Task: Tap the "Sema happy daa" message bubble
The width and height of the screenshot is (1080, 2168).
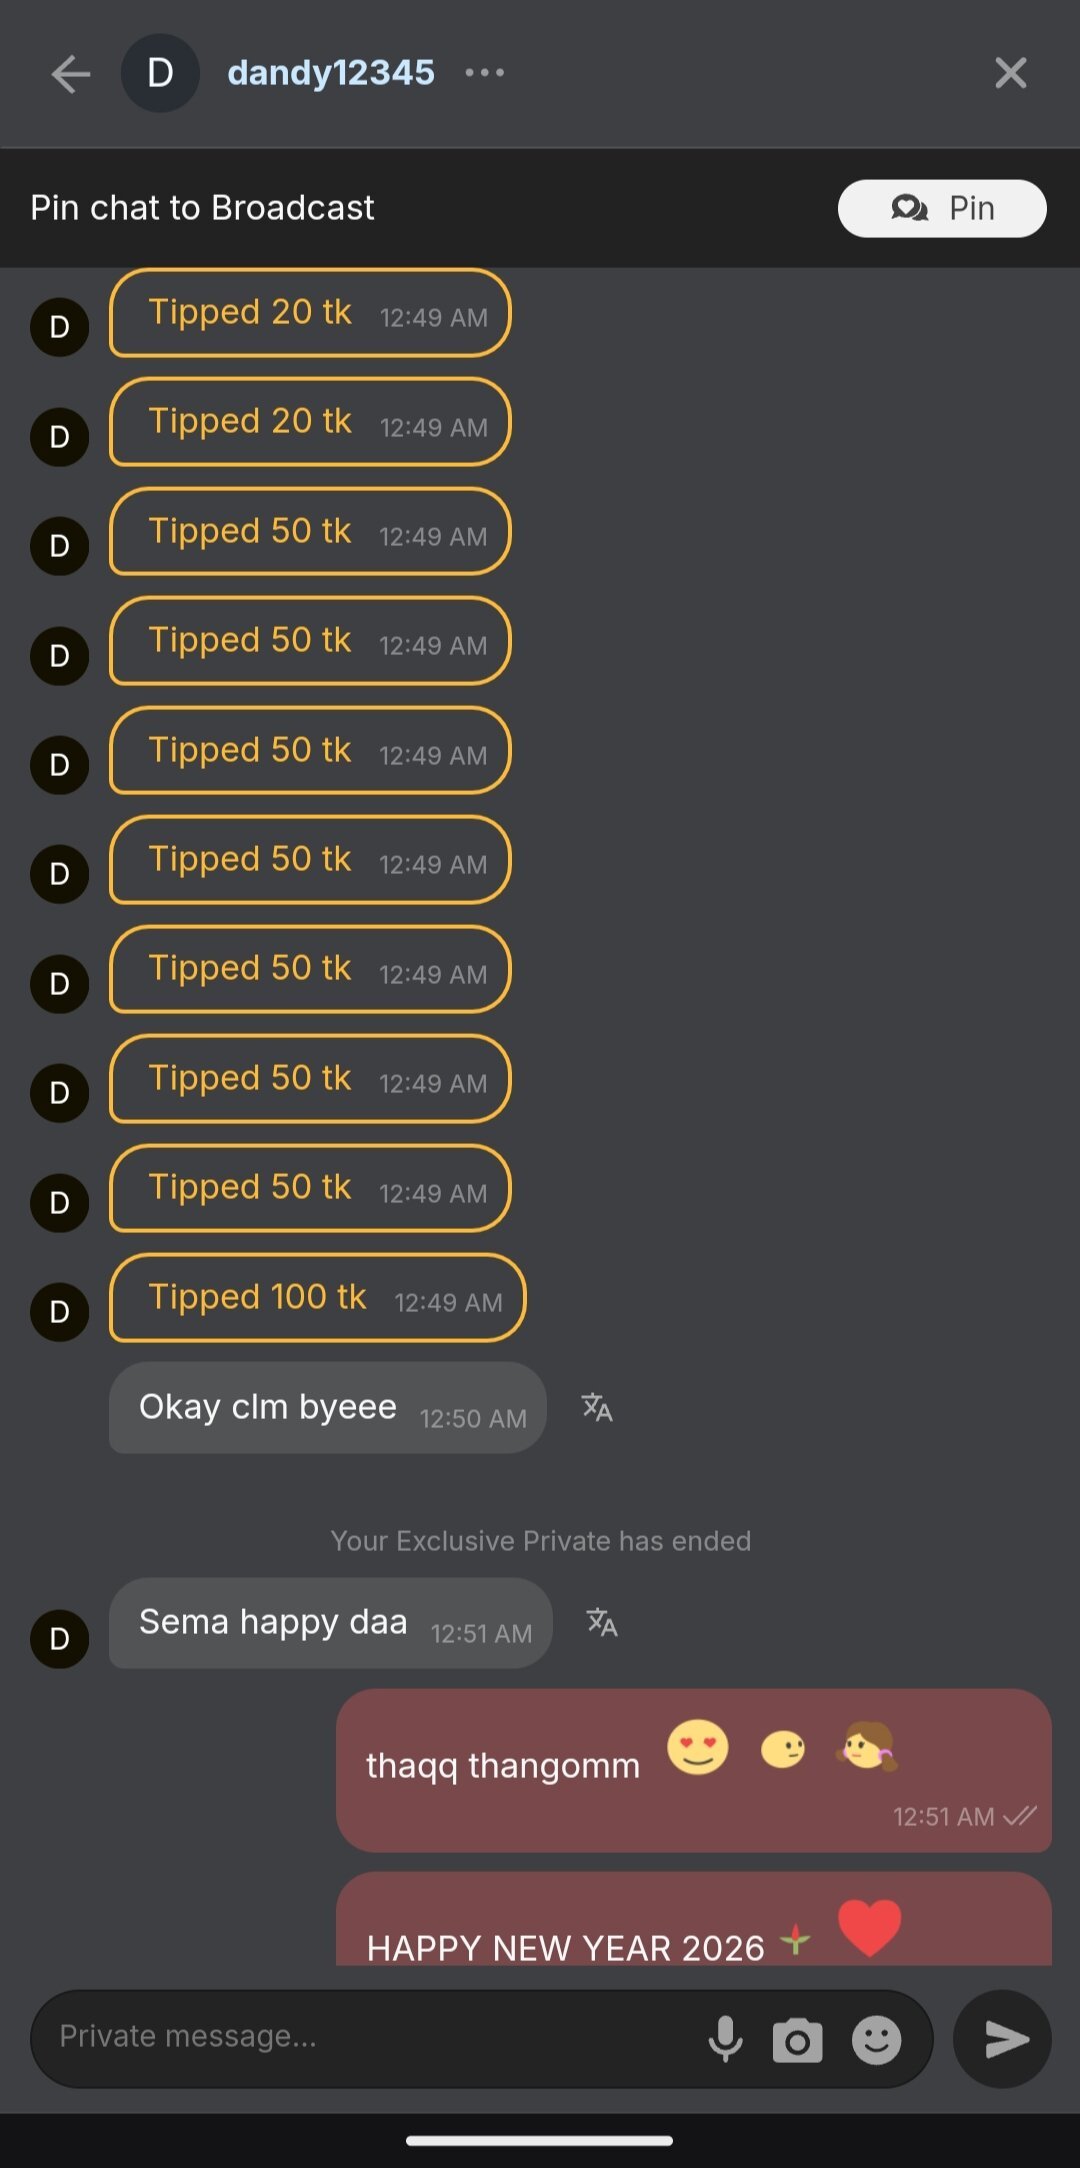Action: (330, 1623)
